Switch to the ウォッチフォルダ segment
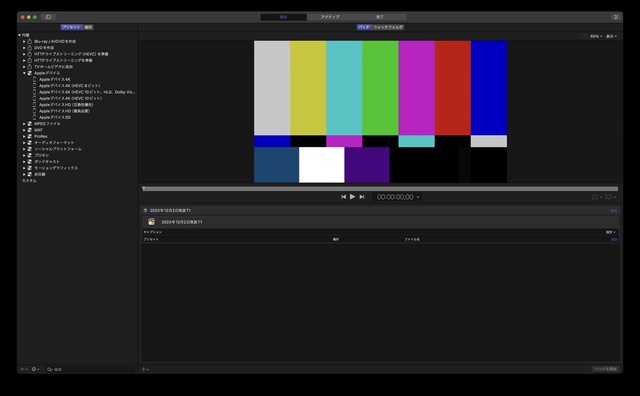Screen dimensions: 640x396 pos(388,27)
